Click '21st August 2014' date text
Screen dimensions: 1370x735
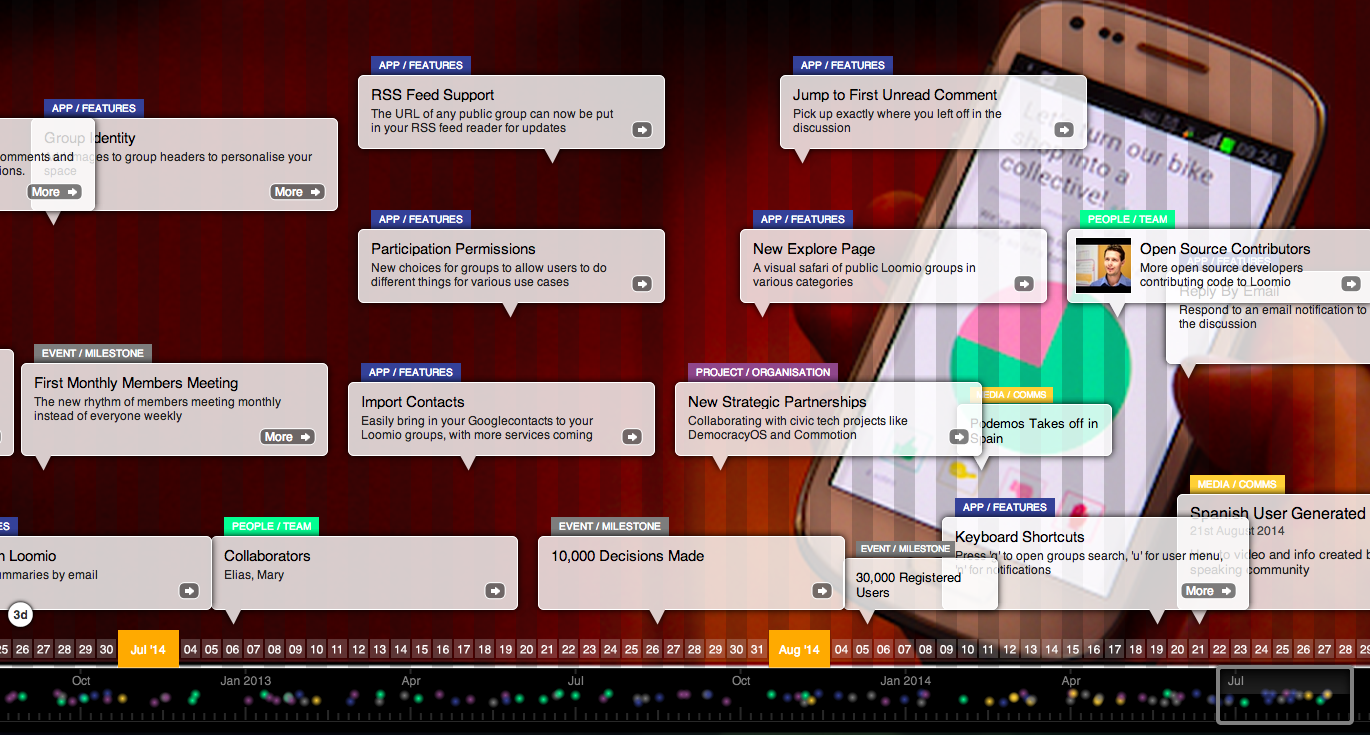point(1237,531)
